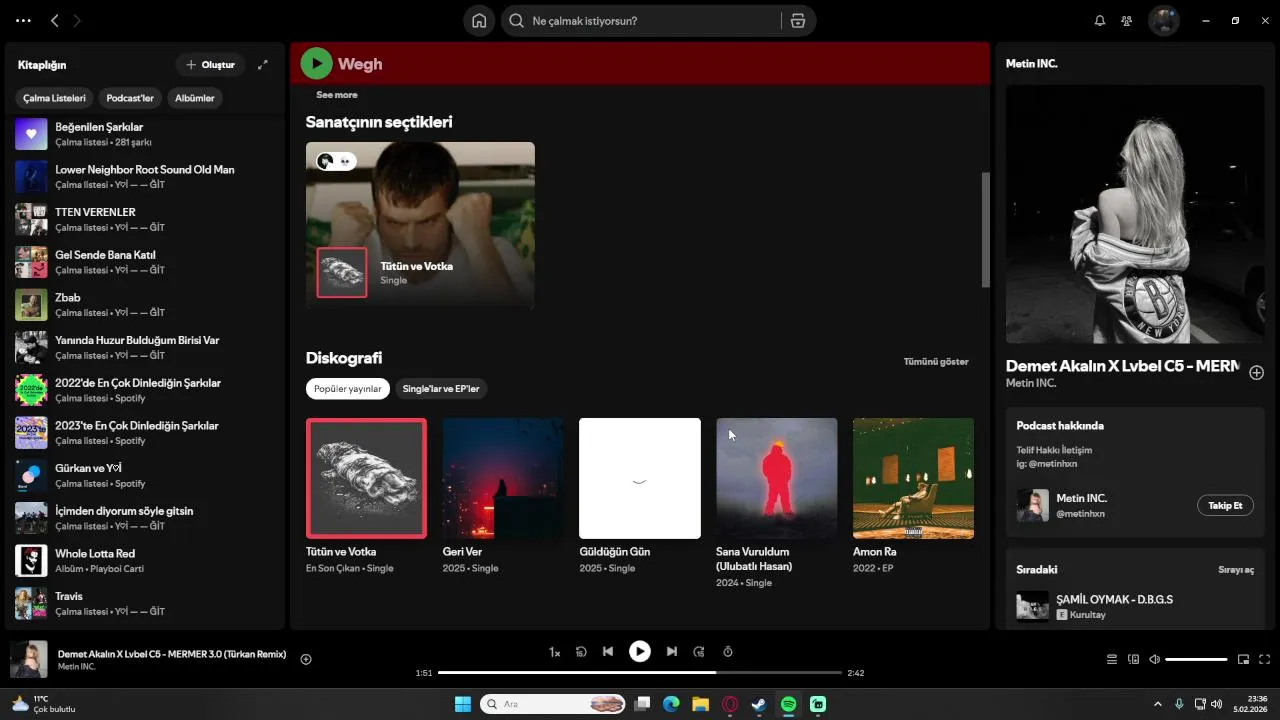Change playback speed 1x
Screen dimensions: 1280x720
pos(554,652)
